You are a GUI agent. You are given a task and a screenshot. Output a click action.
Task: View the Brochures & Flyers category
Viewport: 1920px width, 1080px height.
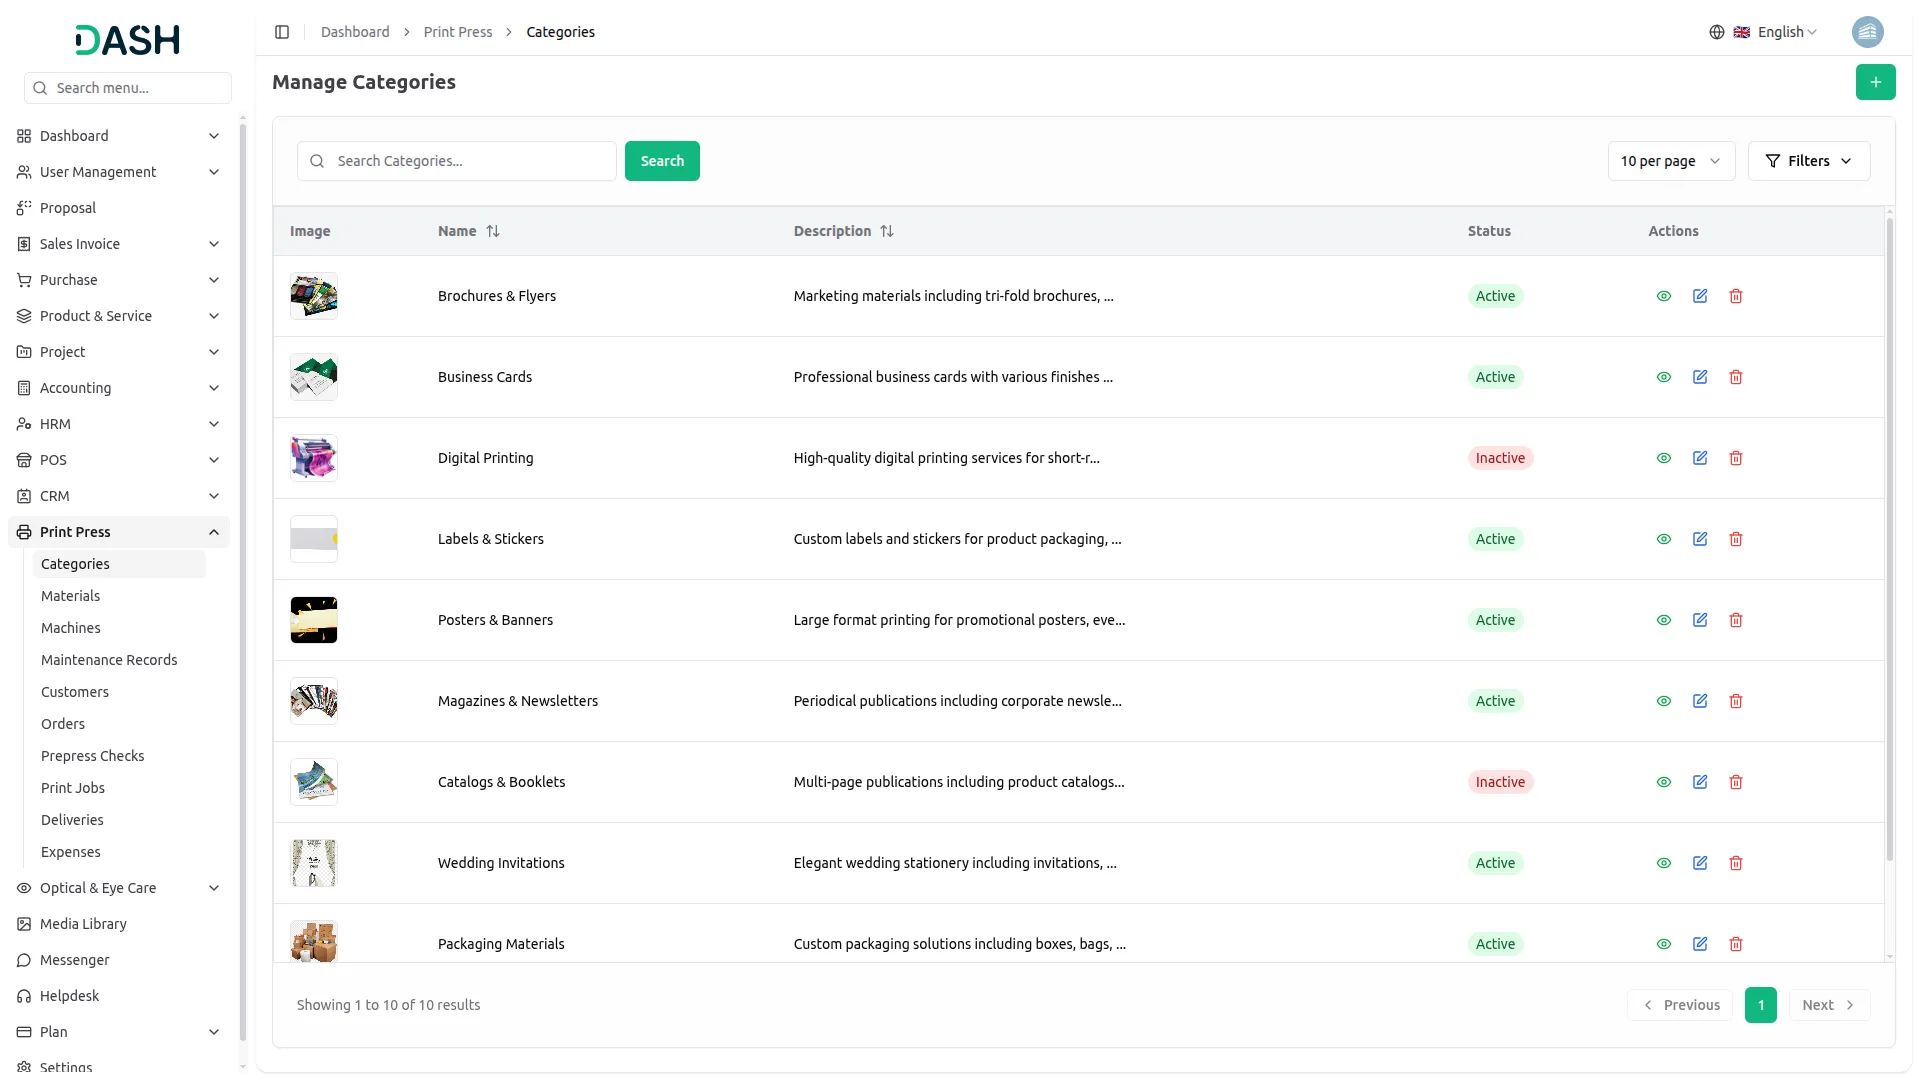pyautogui.click(x=1663, y=296)
